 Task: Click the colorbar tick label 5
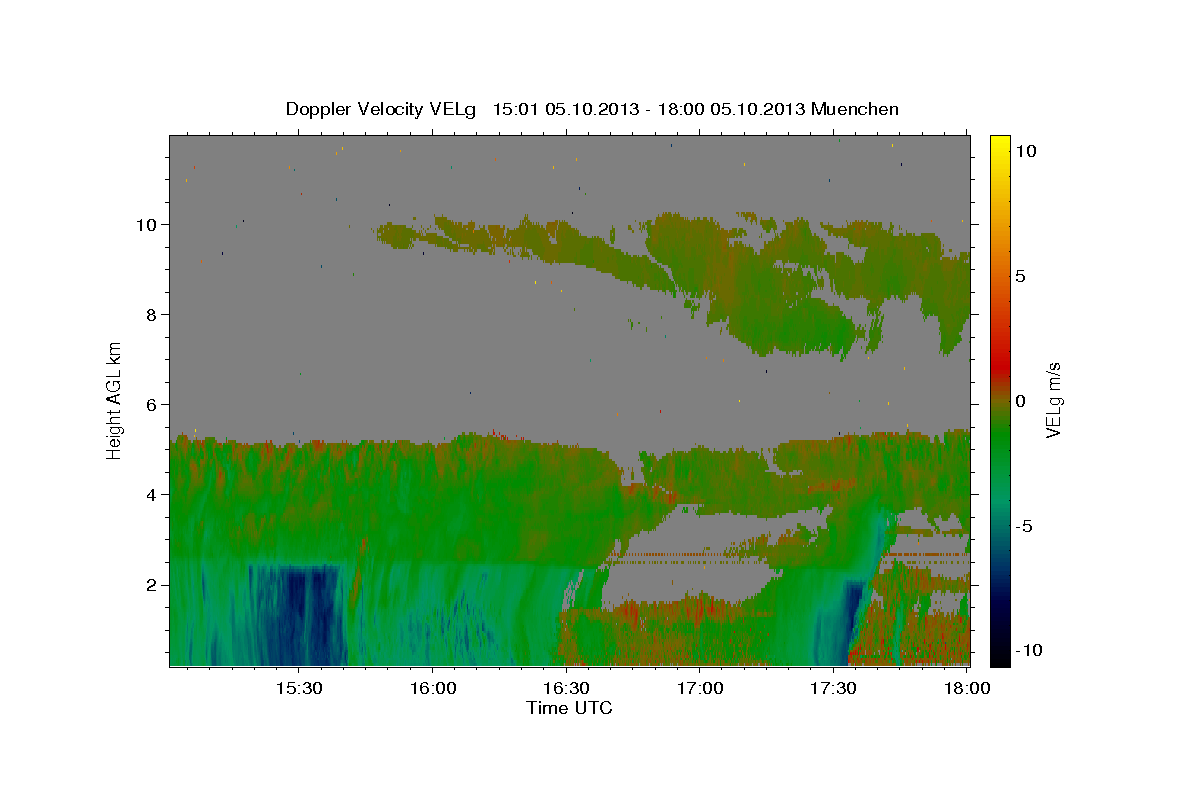coord(1020,276)
